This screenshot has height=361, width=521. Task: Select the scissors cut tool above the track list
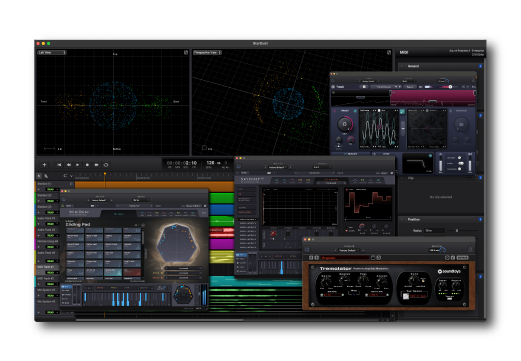point(46,176)
